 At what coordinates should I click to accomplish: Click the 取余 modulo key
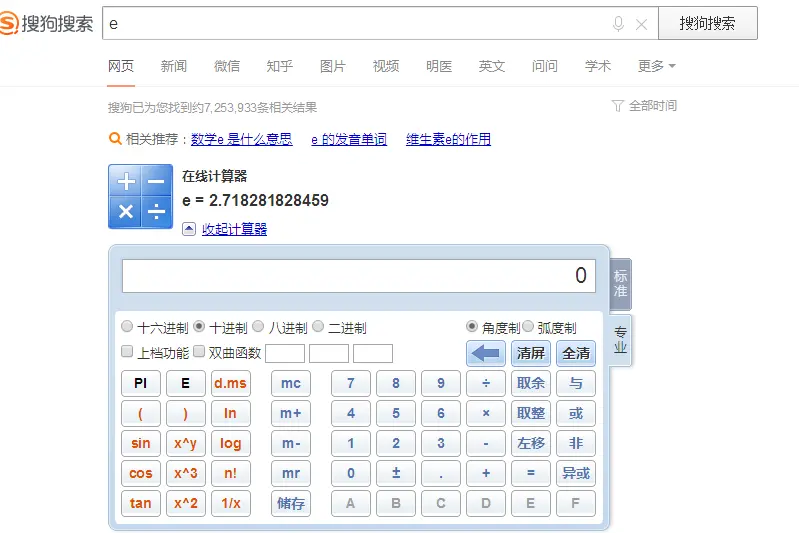530,383
